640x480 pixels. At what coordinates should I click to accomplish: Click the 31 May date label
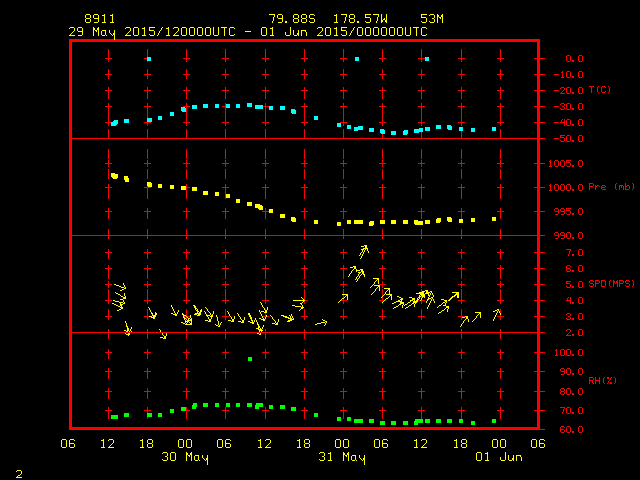342,457
